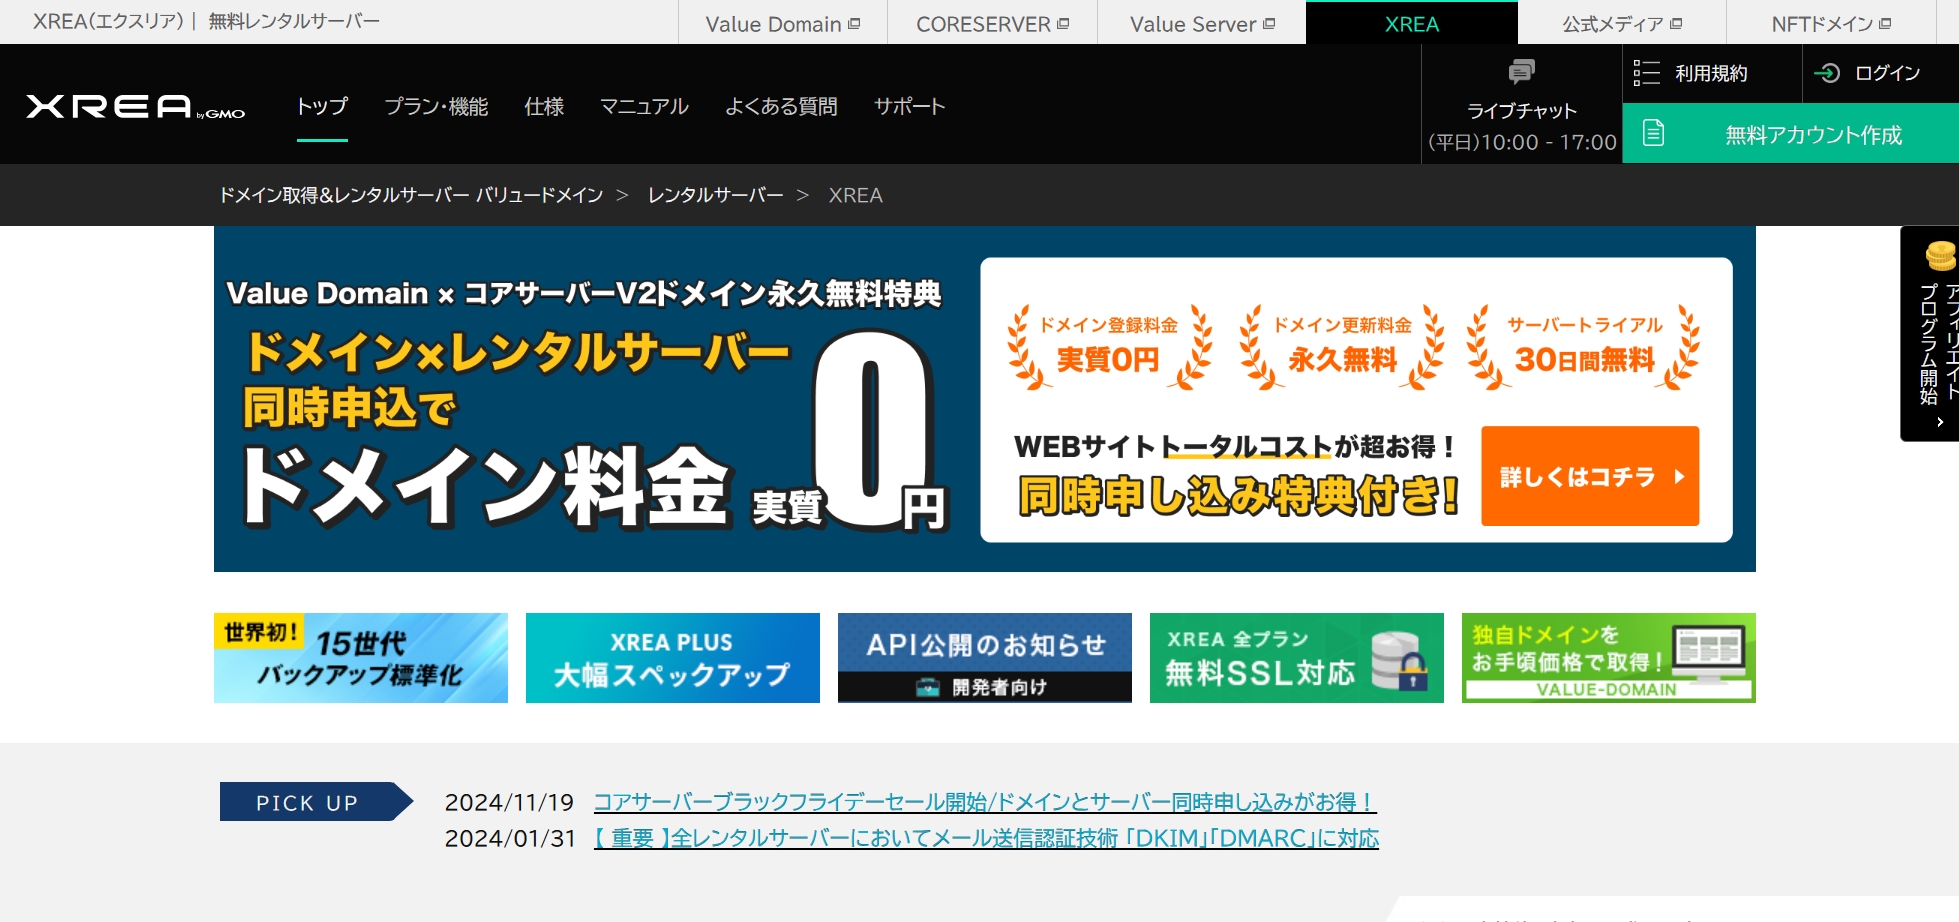1959x922 pixels.
Task: Click the XREA PLUS 大幅スペックアップ banner
Action: [673, 658]
